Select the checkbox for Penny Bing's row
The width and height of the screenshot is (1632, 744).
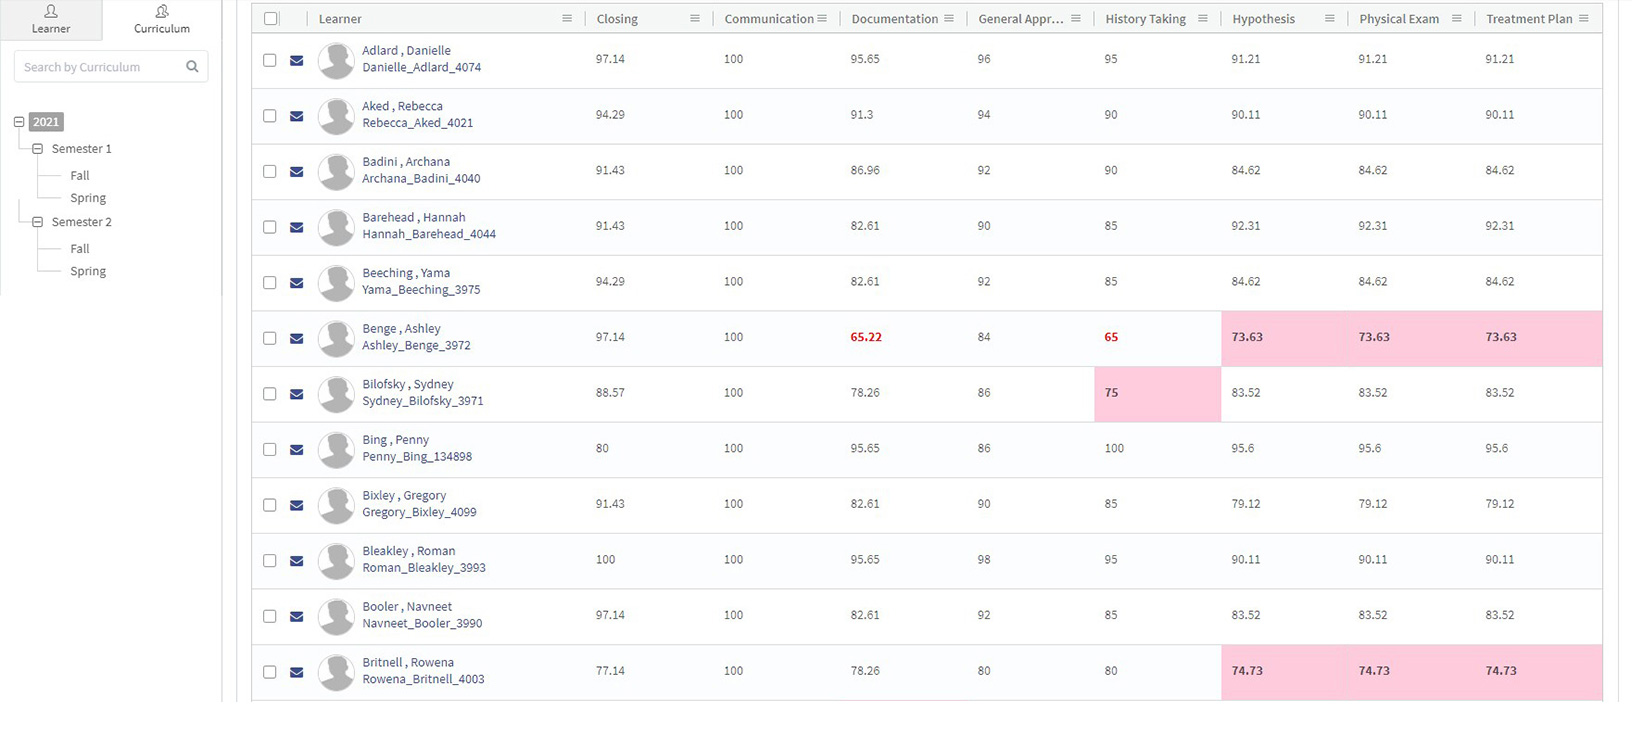pyautogui.click(x=270, y=450)
